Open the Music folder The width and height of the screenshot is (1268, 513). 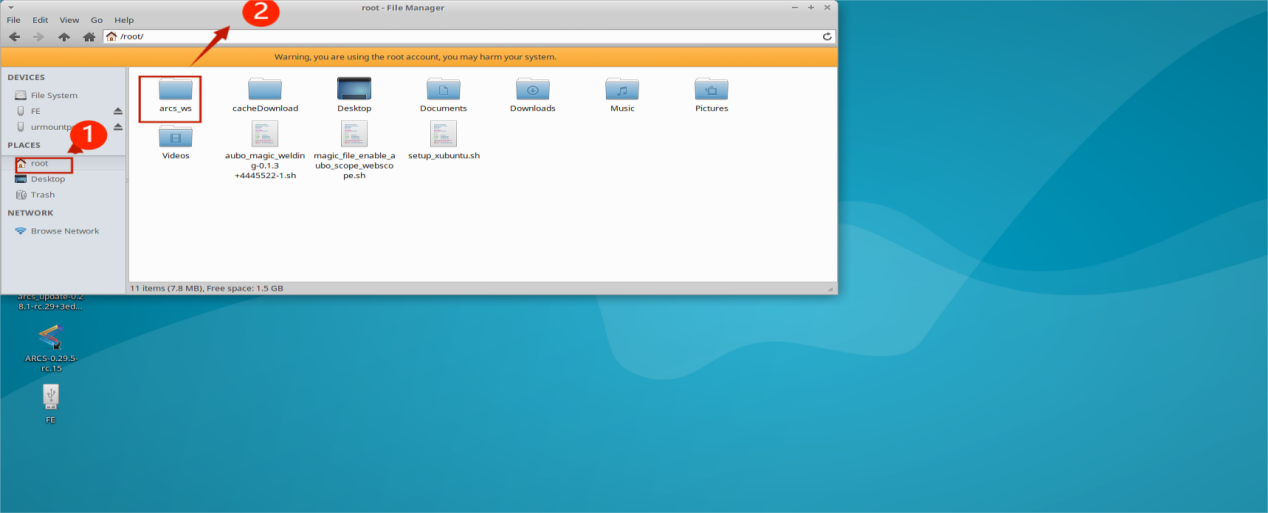[x=622, y=96]
